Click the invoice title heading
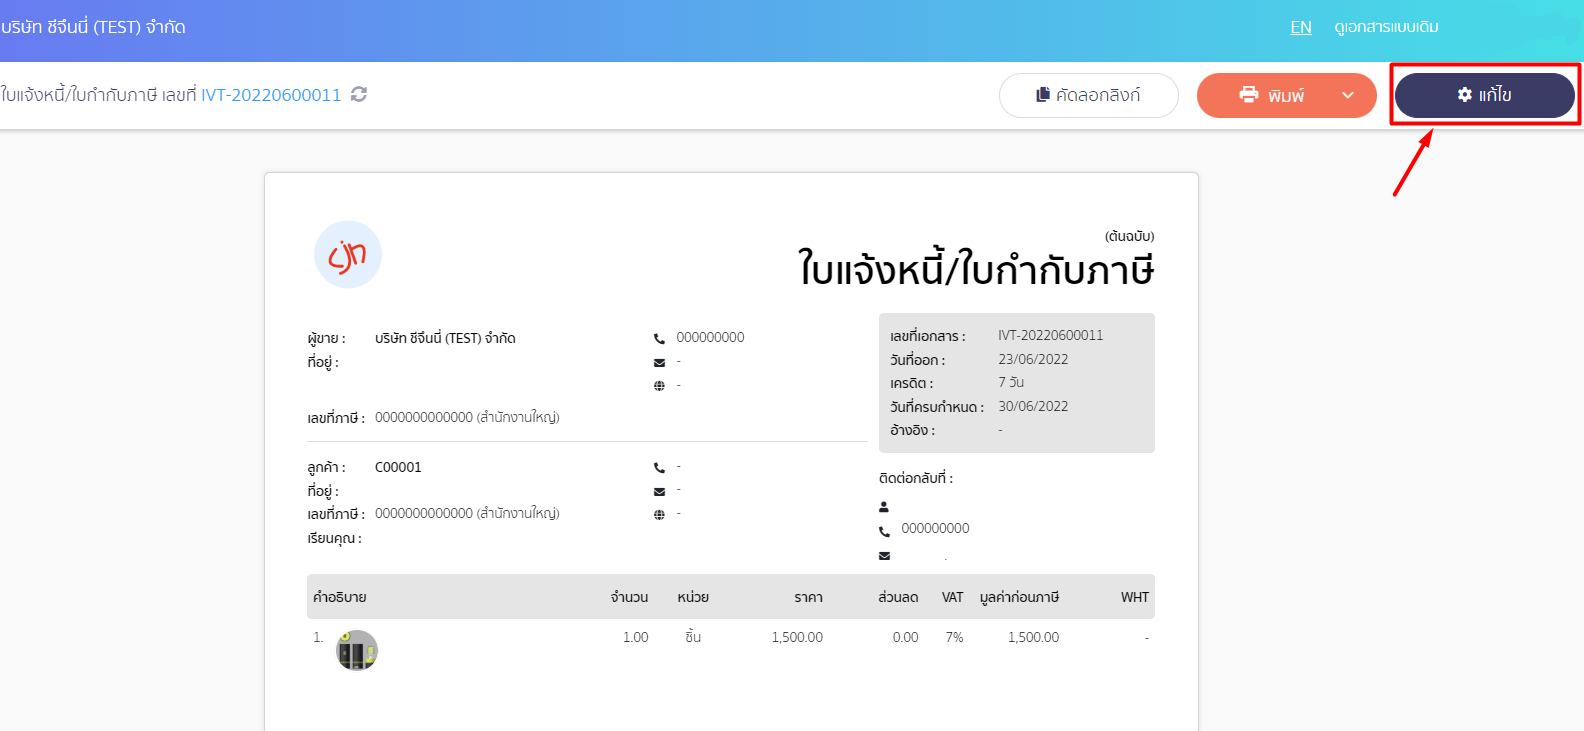 pyautogui.click(x=976, y=269)
